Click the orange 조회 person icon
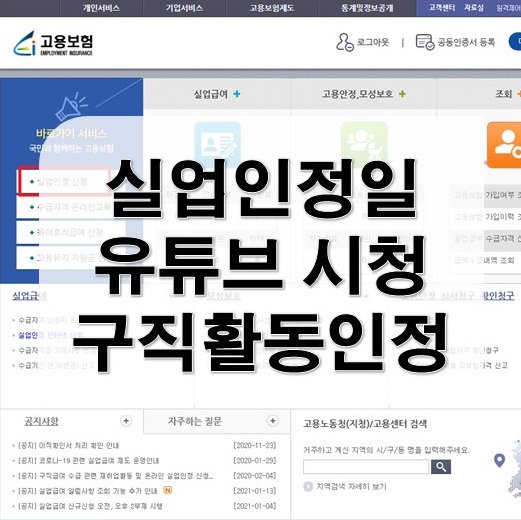 (504, 145)
